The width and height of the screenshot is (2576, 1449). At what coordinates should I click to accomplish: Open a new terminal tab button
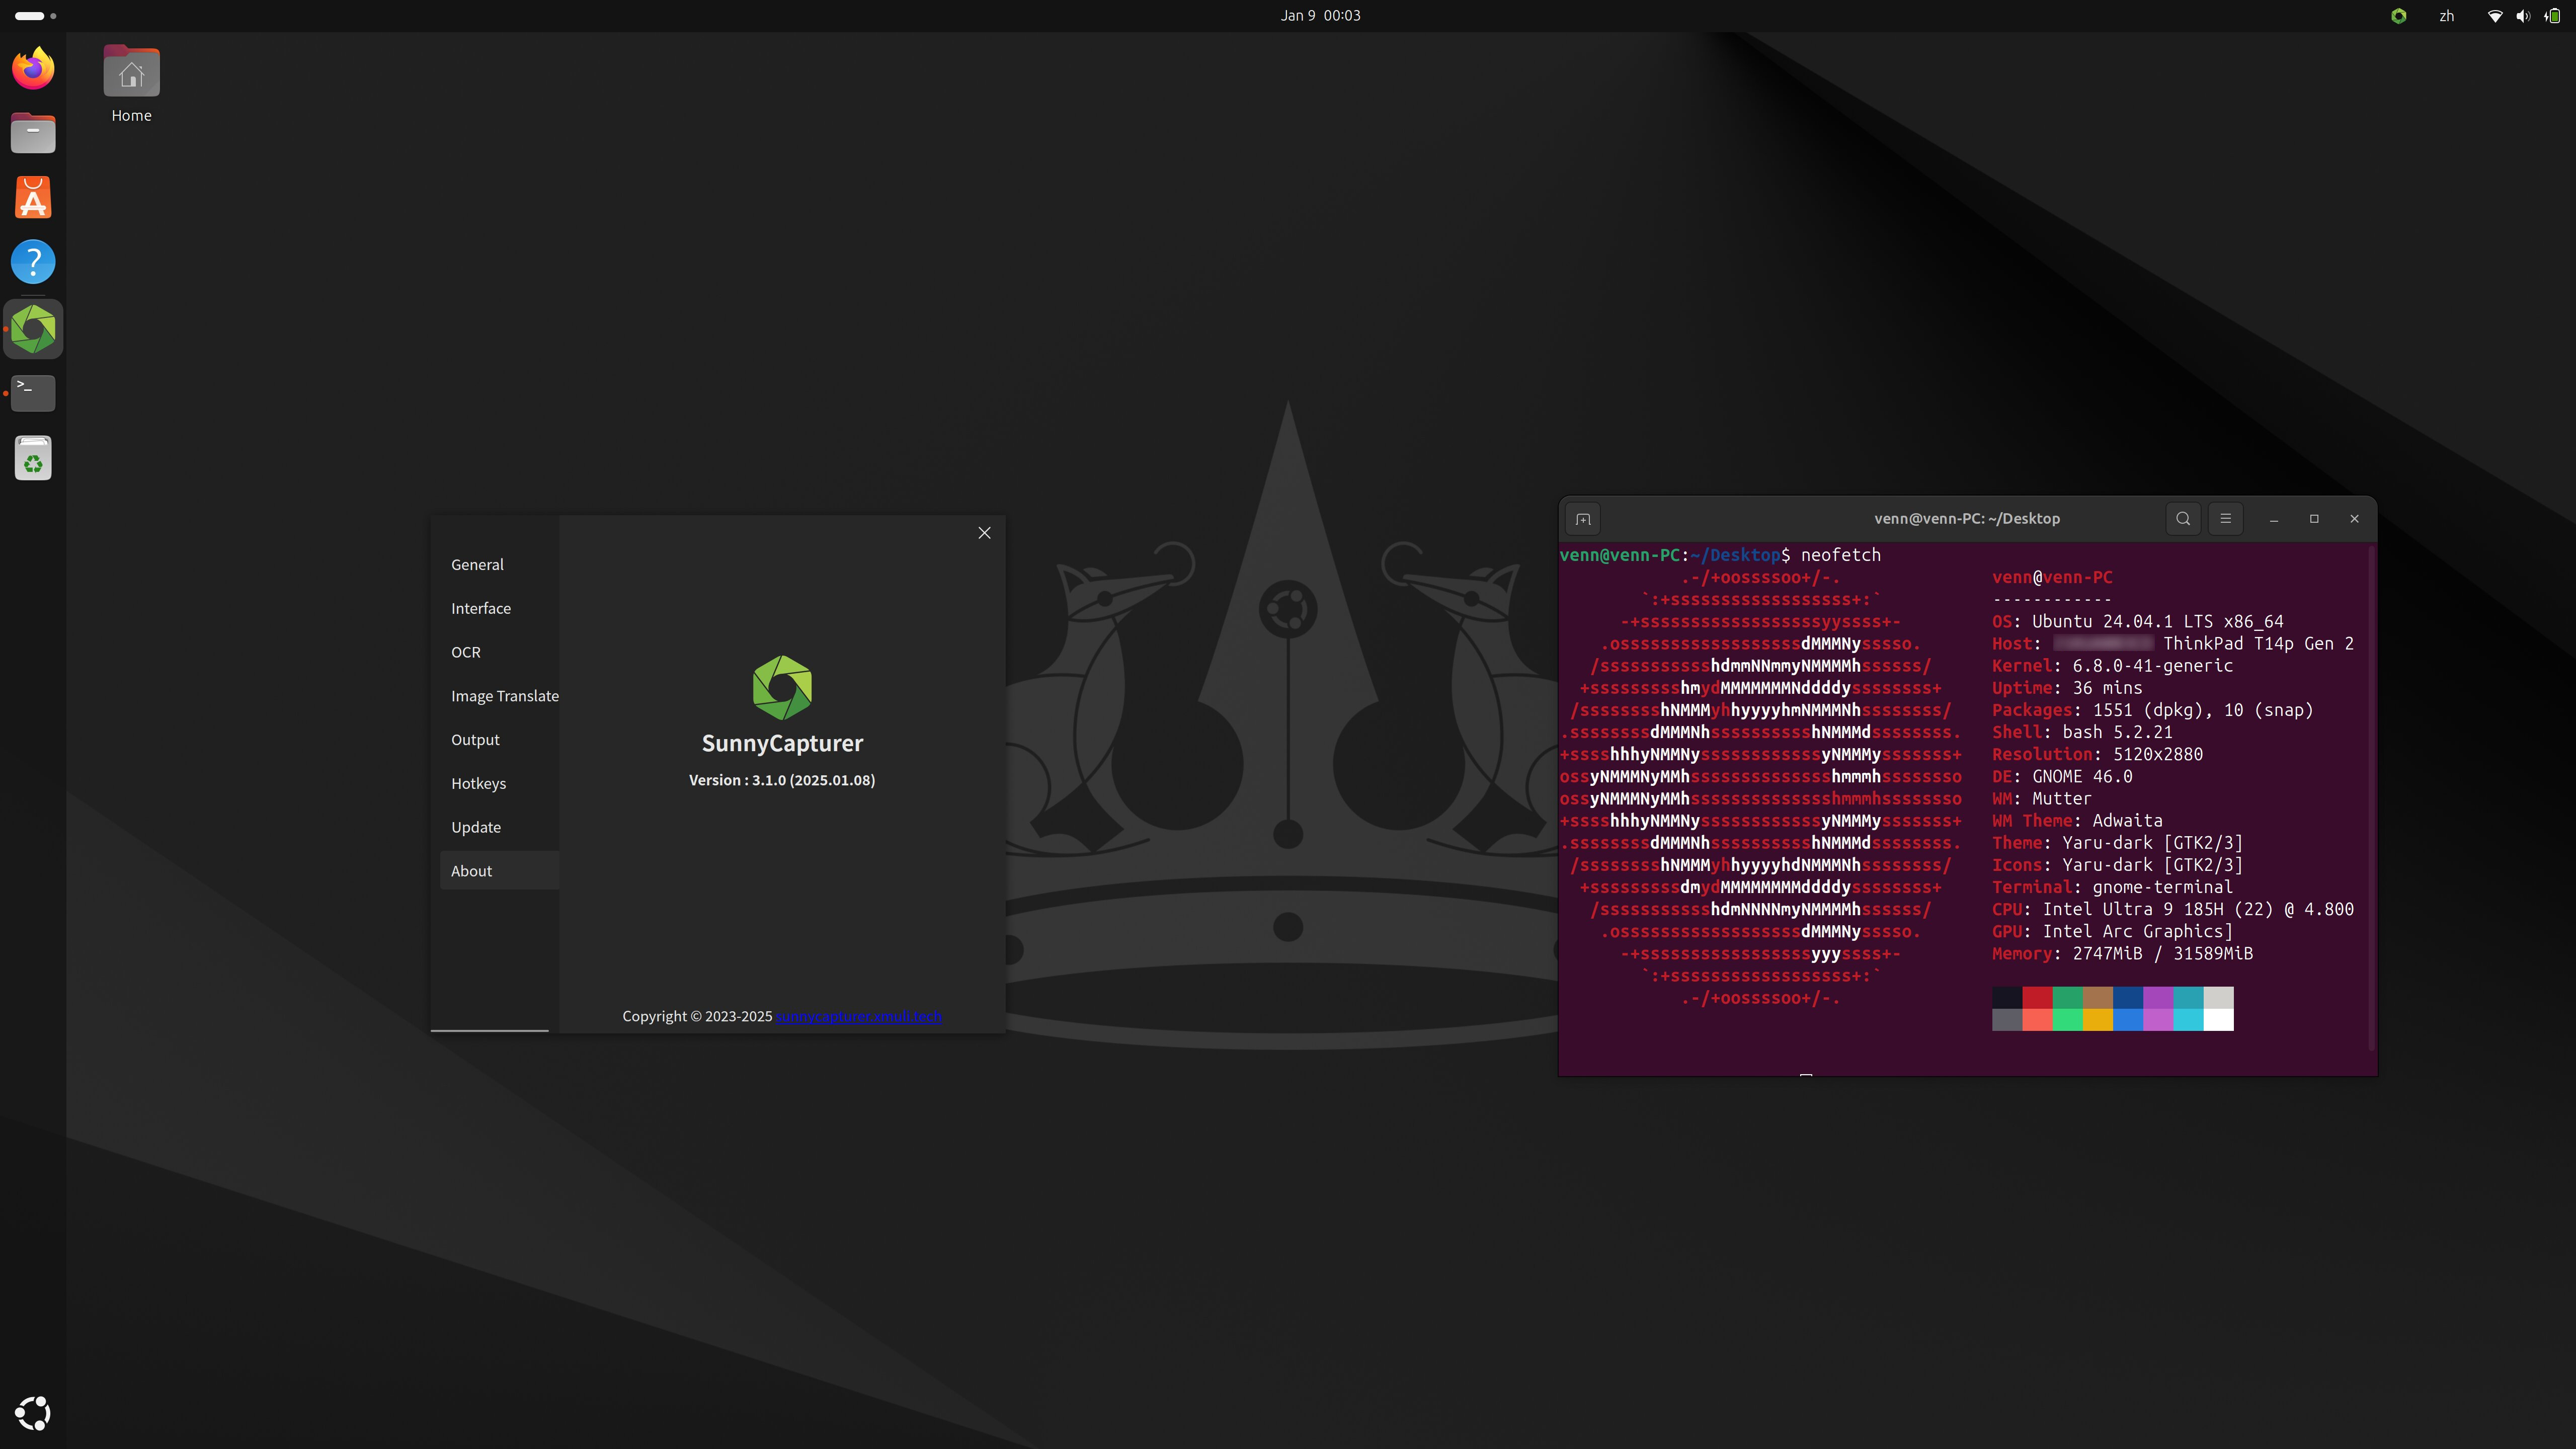[x=1583, y=519]
